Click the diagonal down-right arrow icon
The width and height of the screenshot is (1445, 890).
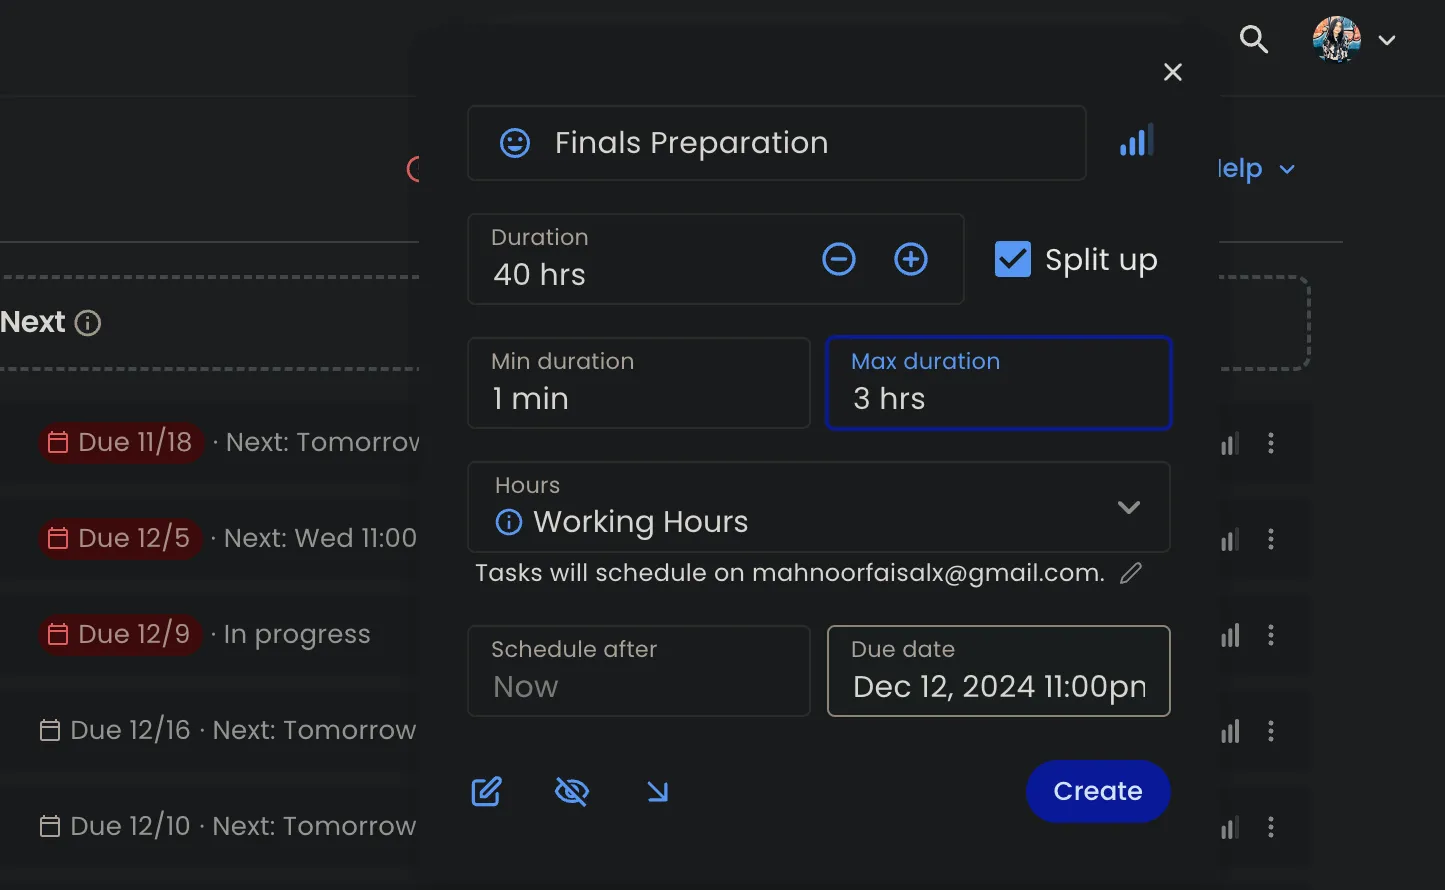point(657,792)
